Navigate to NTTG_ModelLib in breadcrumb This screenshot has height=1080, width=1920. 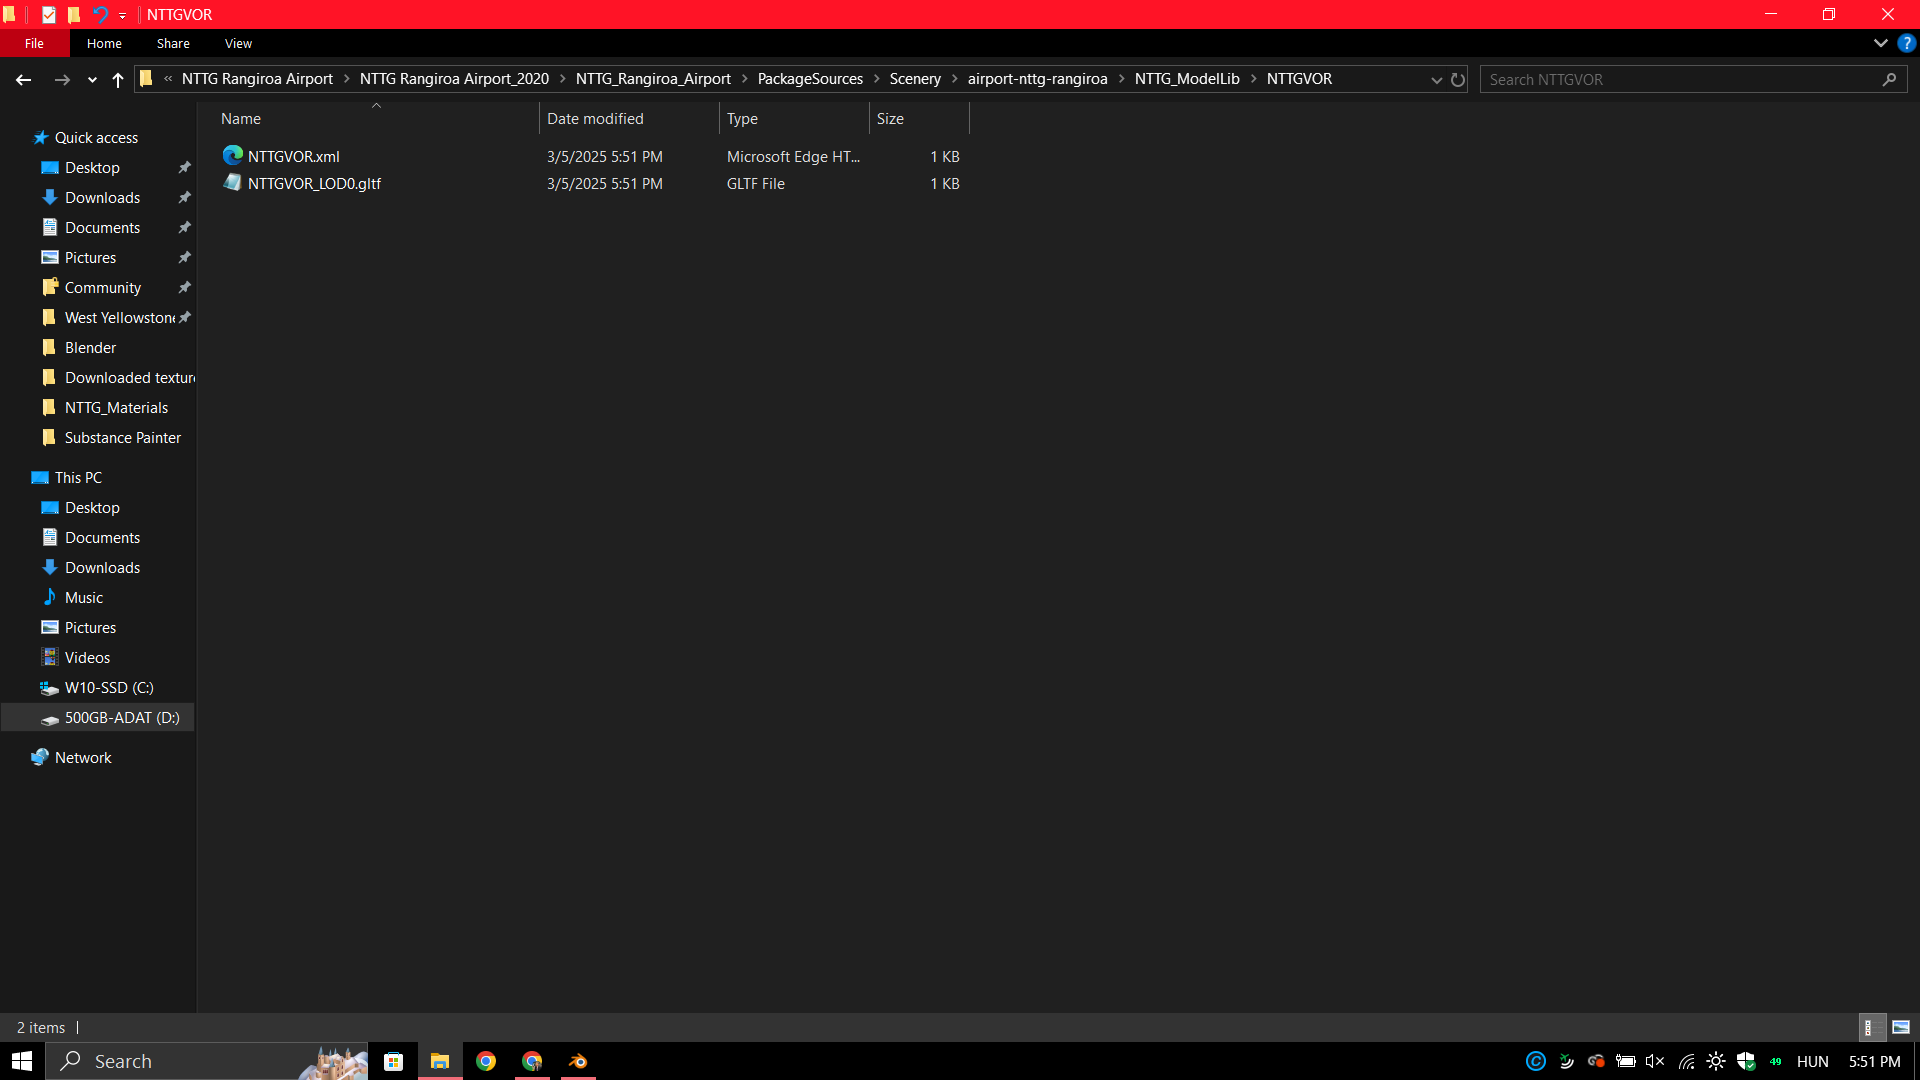[x=1186, y=79]
